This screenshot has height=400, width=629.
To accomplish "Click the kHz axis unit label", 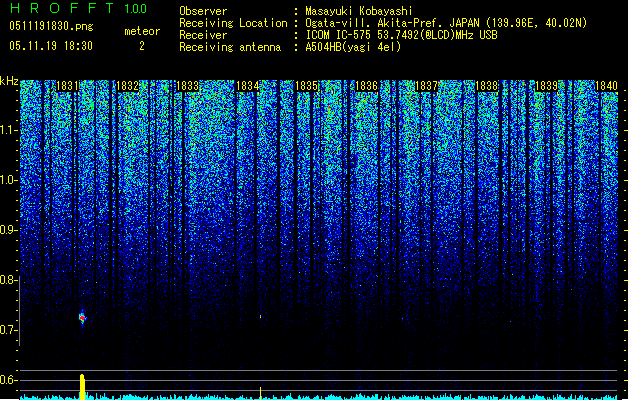I will pyautogui.click(x=9, y=81).
